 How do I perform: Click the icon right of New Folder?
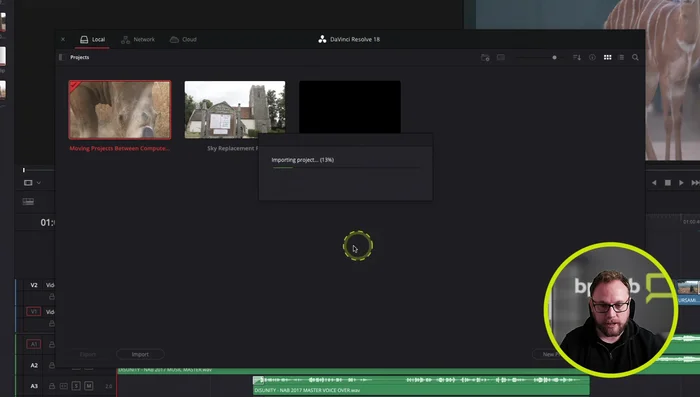click(501, 57)
